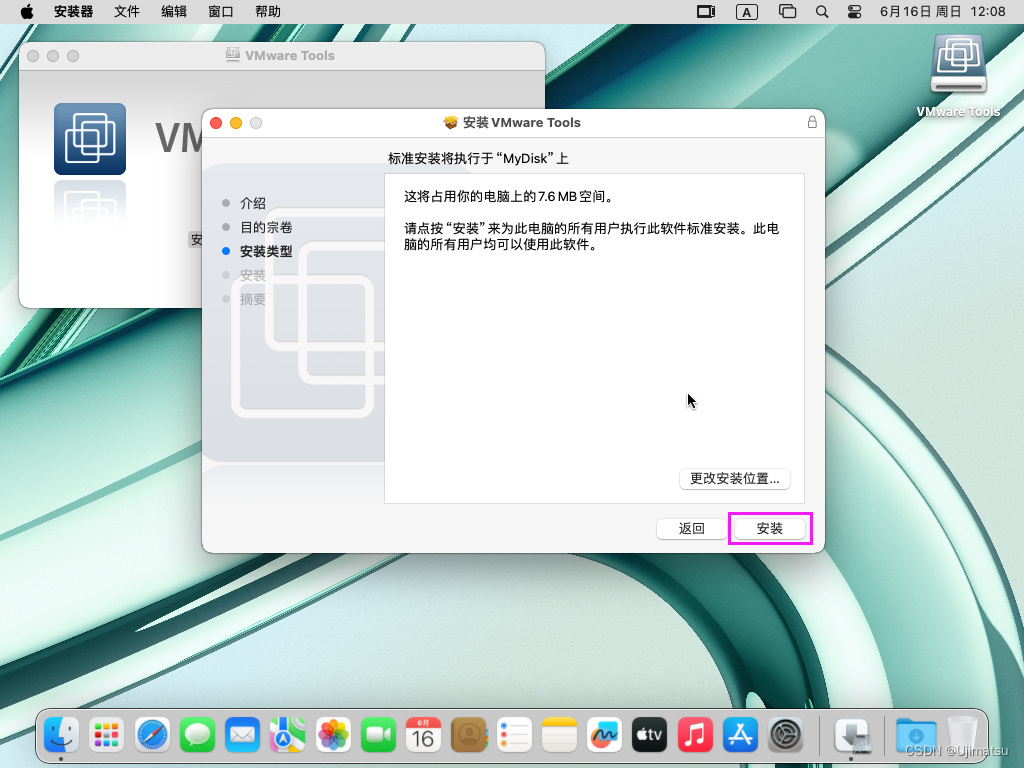This screenshot has height=768, width=1024.
Task: Select the dimmed 安装 step in sidebar
Action: point(253,276)
